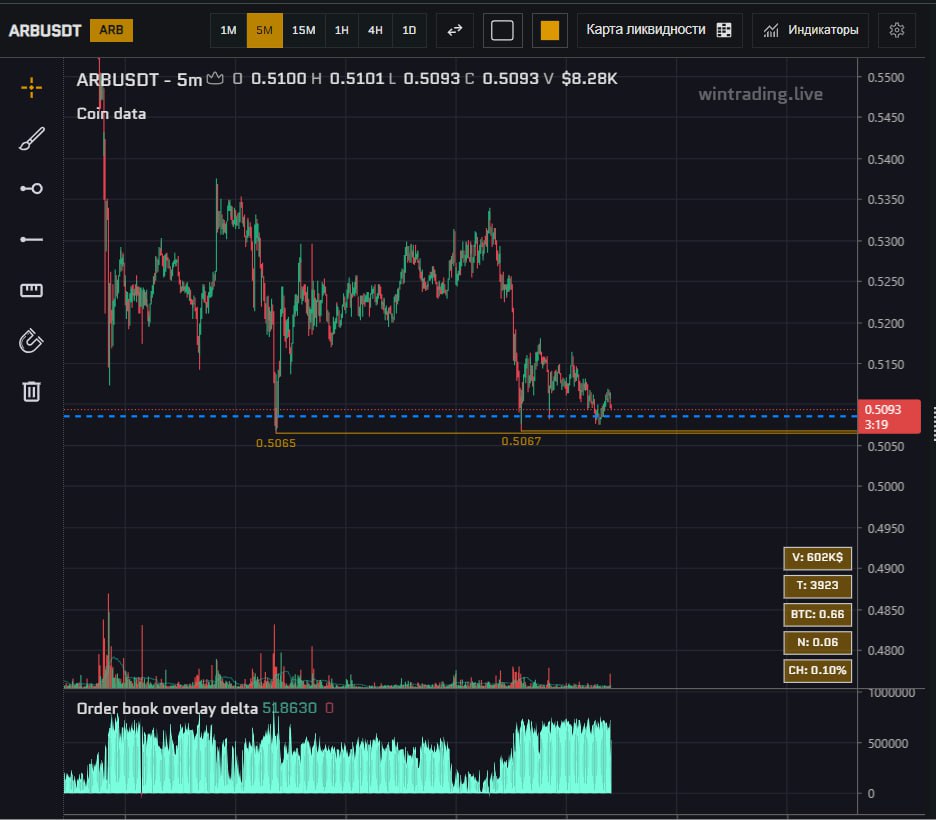Switch to 1D timeframe
The height and width of the screenshot is (820, 936).
pyautogui.click(x=409, y=30)
